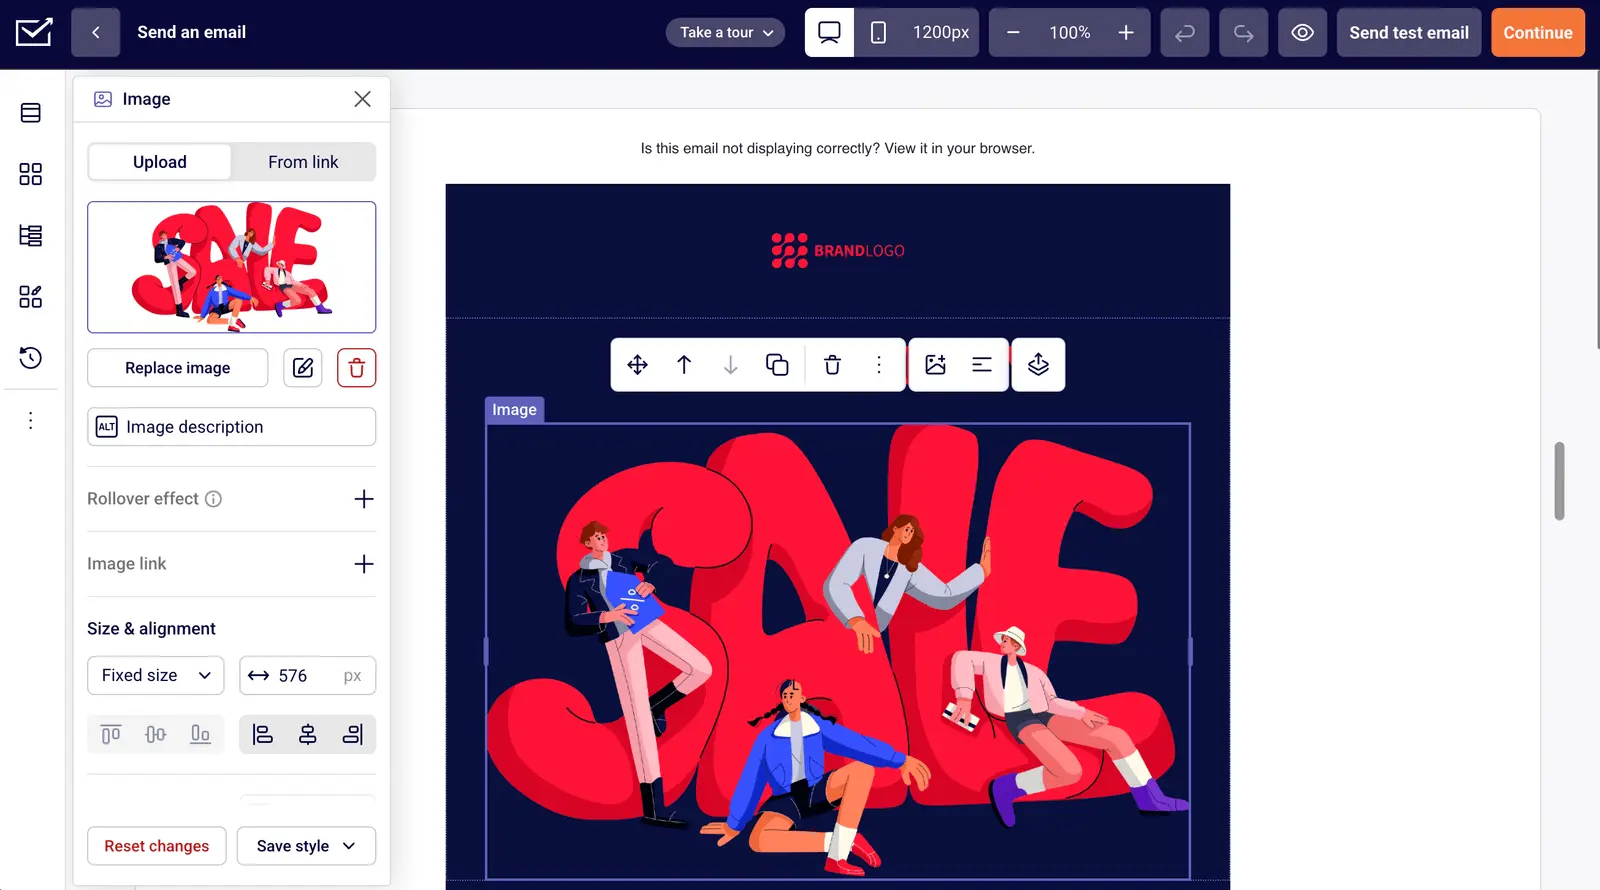Viewport: 1600px width, 890px height.
Task: Click Send test email
Action: pos(1409,32)
